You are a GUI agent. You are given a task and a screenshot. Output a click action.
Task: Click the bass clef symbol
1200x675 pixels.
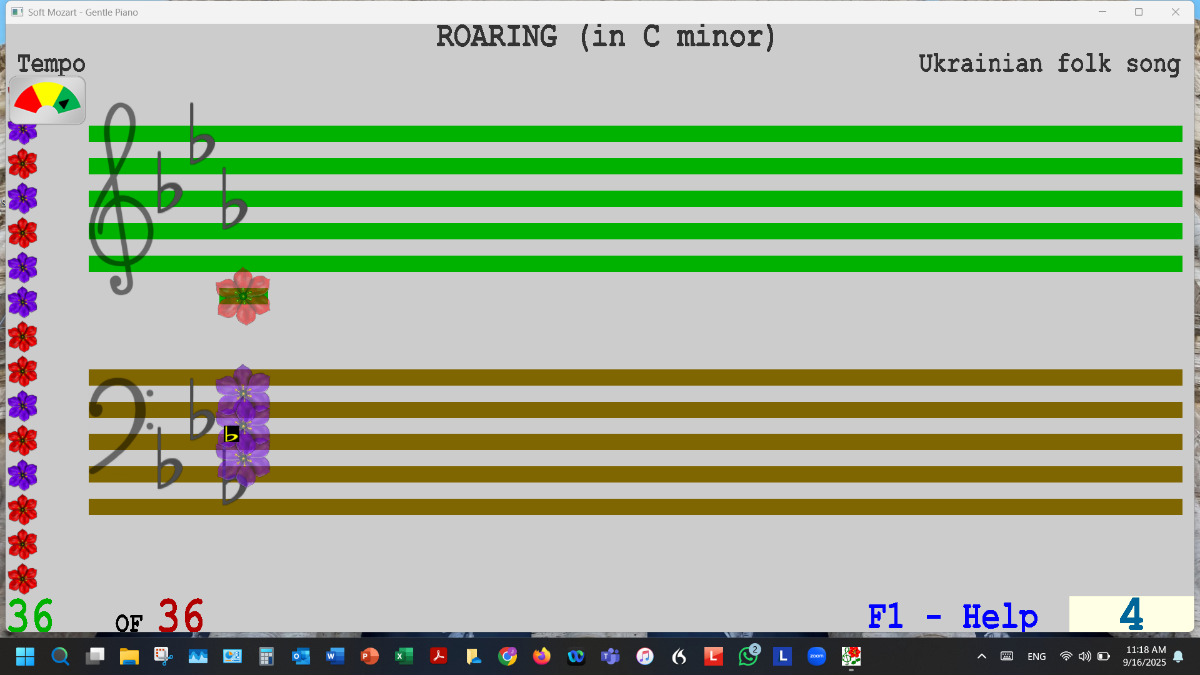click(x=118, y=426)
